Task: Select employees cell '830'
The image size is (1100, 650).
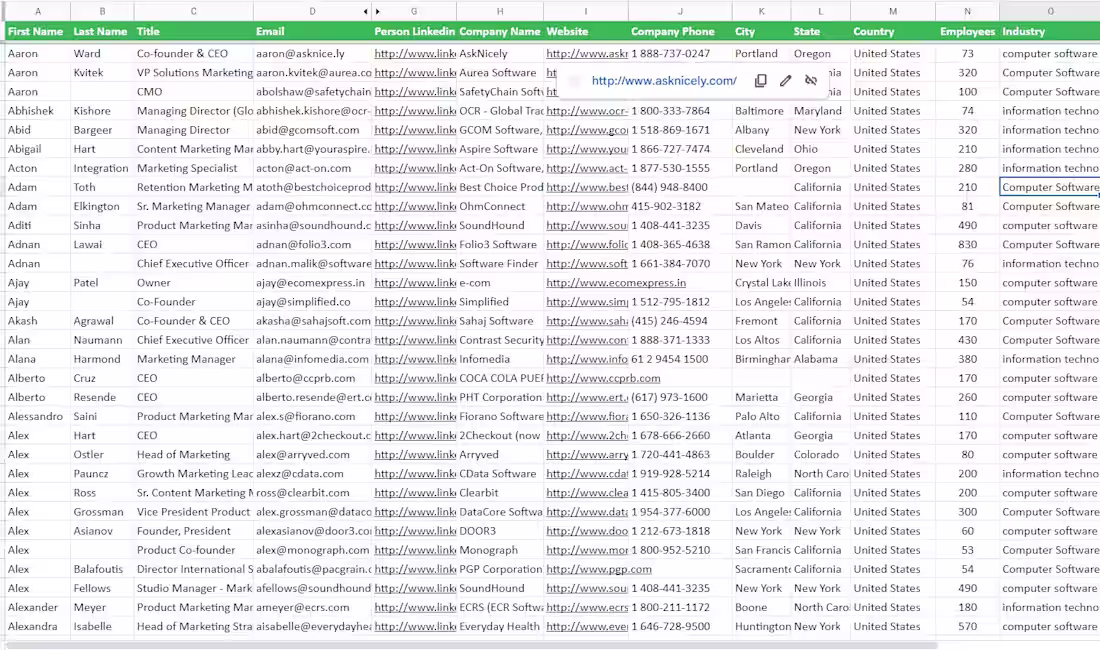Action: tap(967, 245)
